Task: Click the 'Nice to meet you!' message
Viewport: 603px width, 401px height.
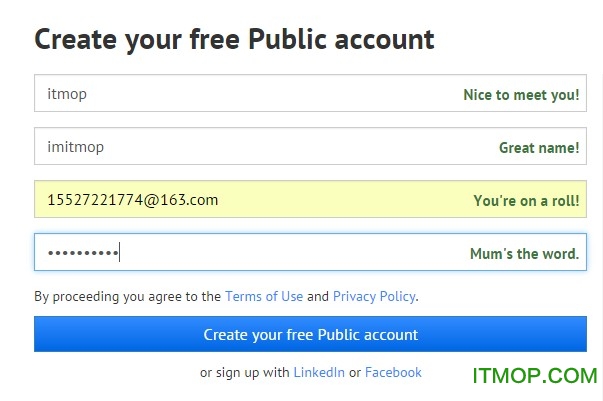Action: pyautogui.click(x=520, y=95)
